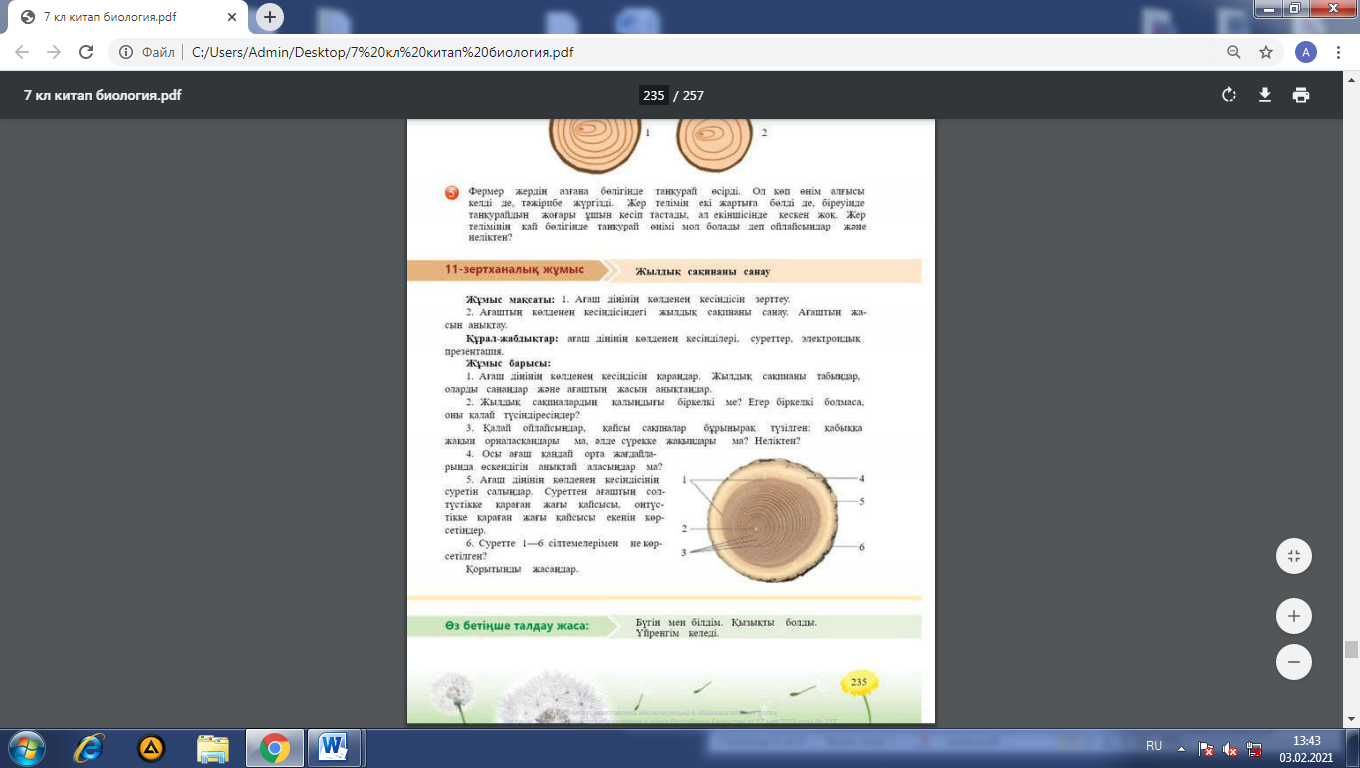Click the PDF title in the viewer toolbar
The image size is (1360, 768).
tap(102, 96)
